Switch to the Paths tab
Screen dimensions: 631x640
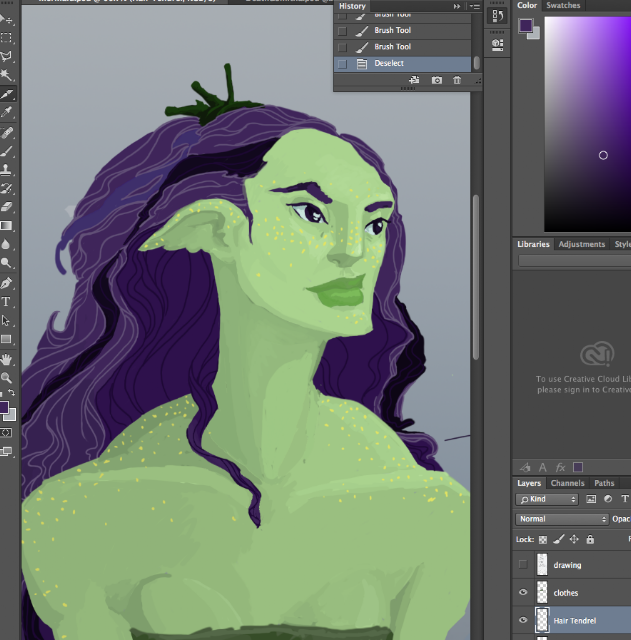(604, 483)
